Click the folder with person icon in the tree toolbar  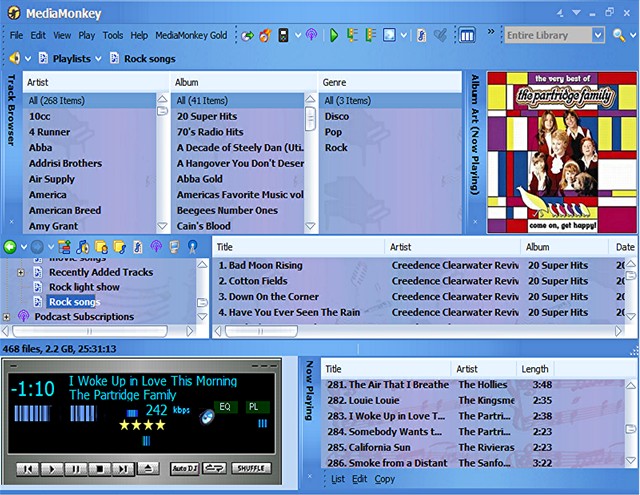point(101,246)
